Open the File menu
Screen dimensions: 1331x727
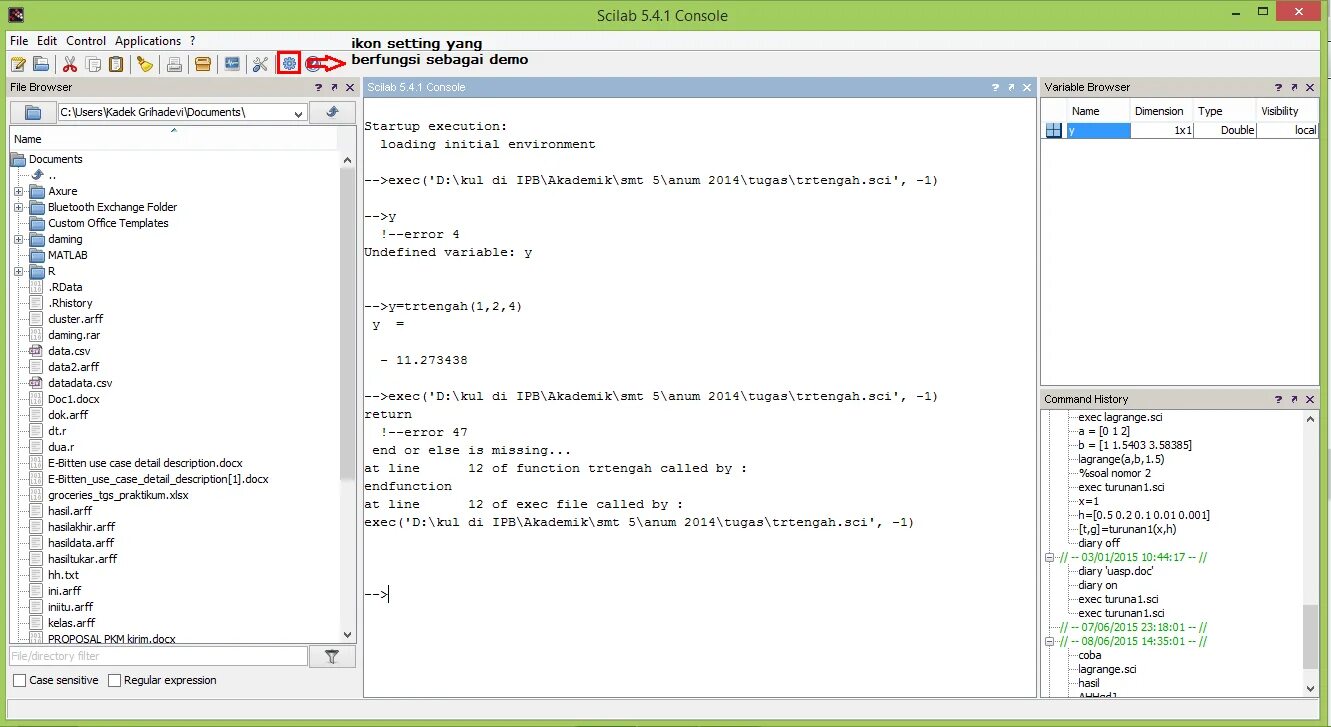tap(19, 41)
